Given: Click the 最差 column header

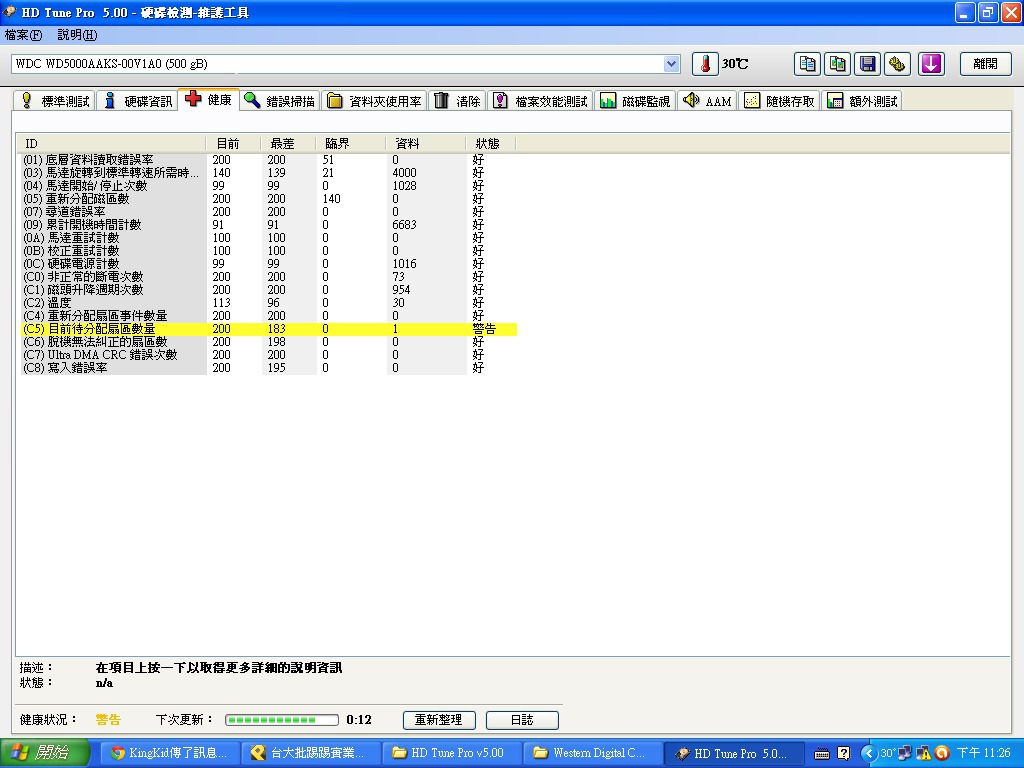Looking at the screenshot, I should 288,144.
